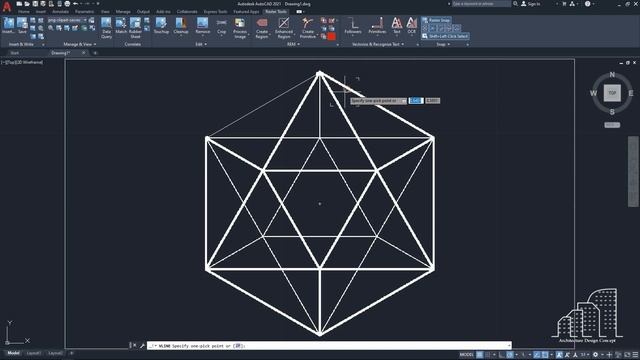Switch to the Annotate ribbon tab
This screenshot has height=360, width=640.
click(x=60, y=12)
